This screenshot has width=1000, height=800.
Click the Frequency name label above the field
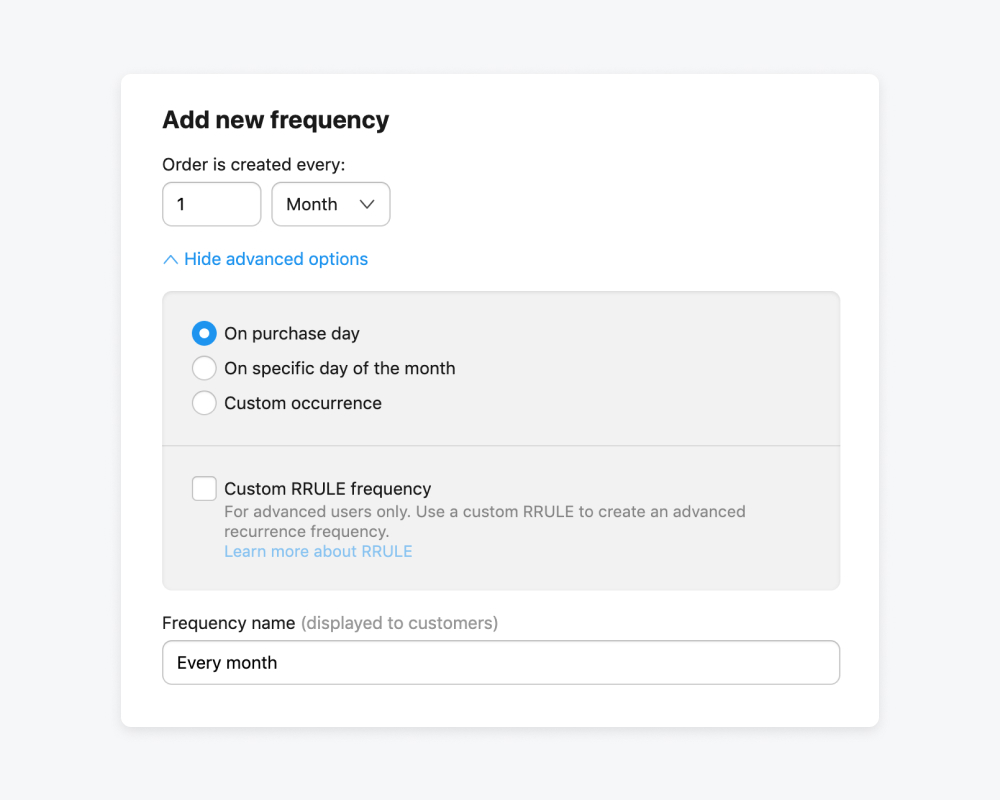click(x=228, y=623)
